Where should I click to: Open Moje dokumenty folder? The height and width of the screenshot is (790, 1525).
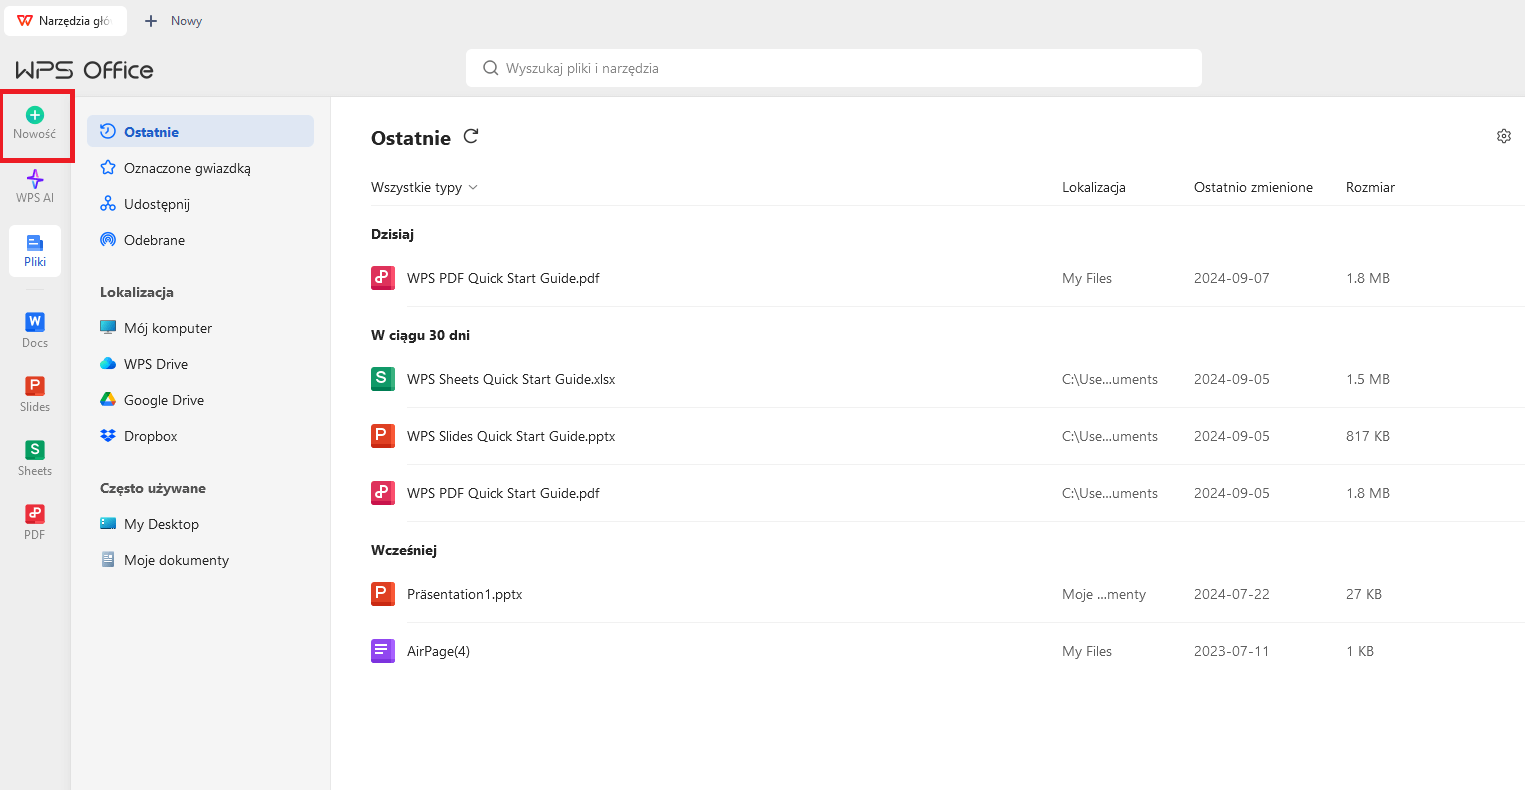176,560
